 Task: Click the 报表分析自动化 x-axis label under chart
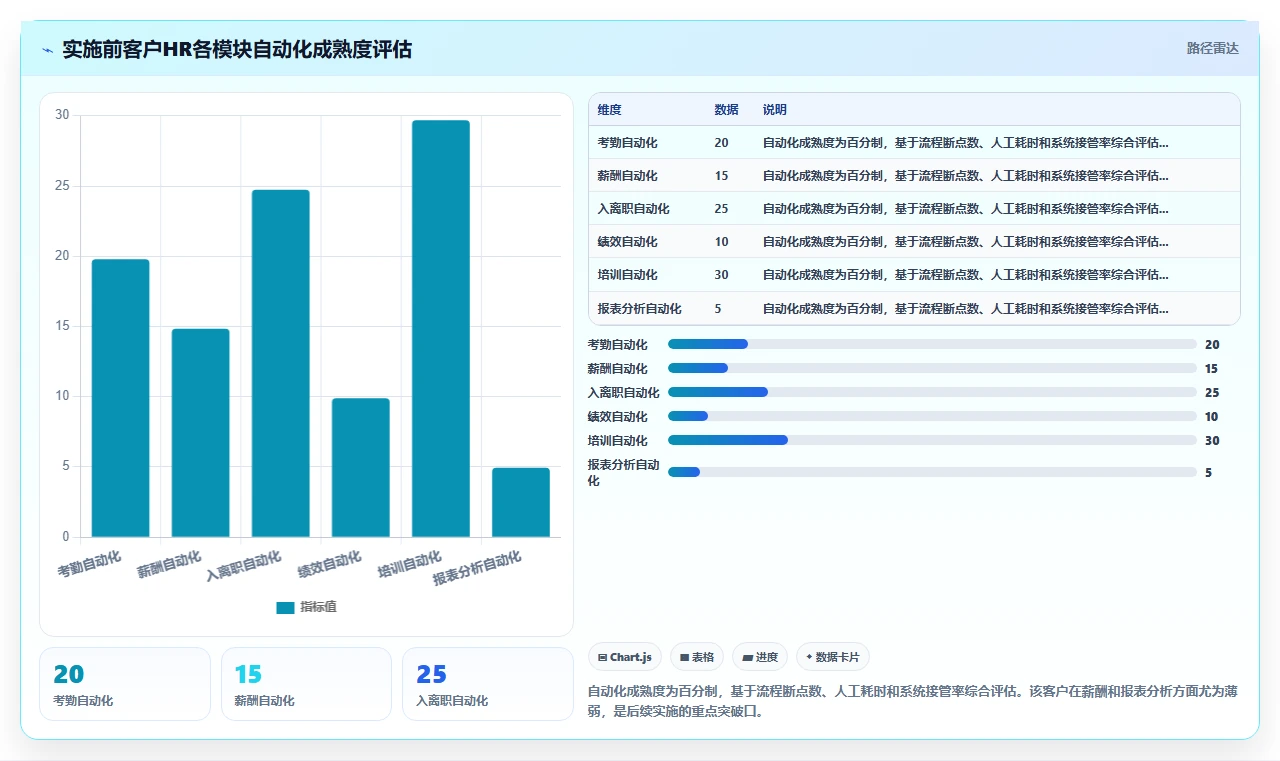coord(477,569)
